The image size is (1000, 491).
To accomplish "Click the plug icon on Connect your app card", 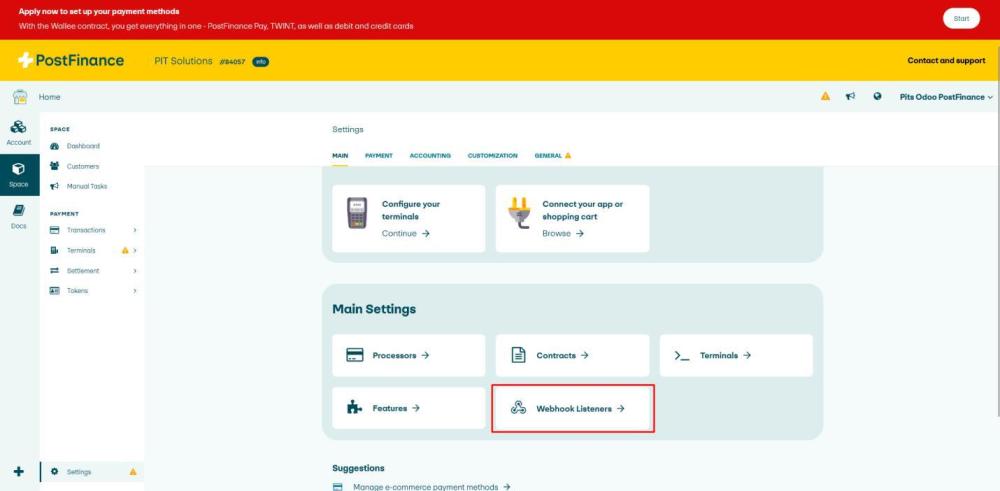I will (520, 213).
